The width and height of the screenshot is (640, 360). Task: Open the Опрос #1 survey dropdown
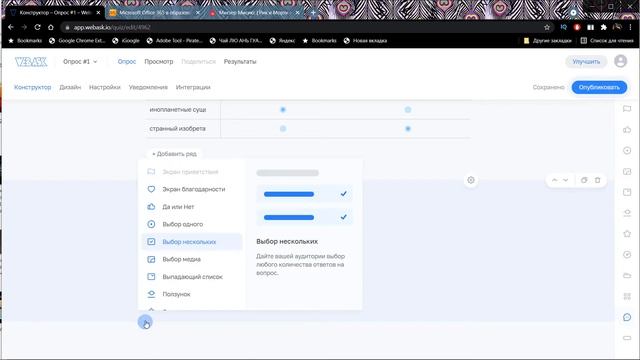coord(80,62)
